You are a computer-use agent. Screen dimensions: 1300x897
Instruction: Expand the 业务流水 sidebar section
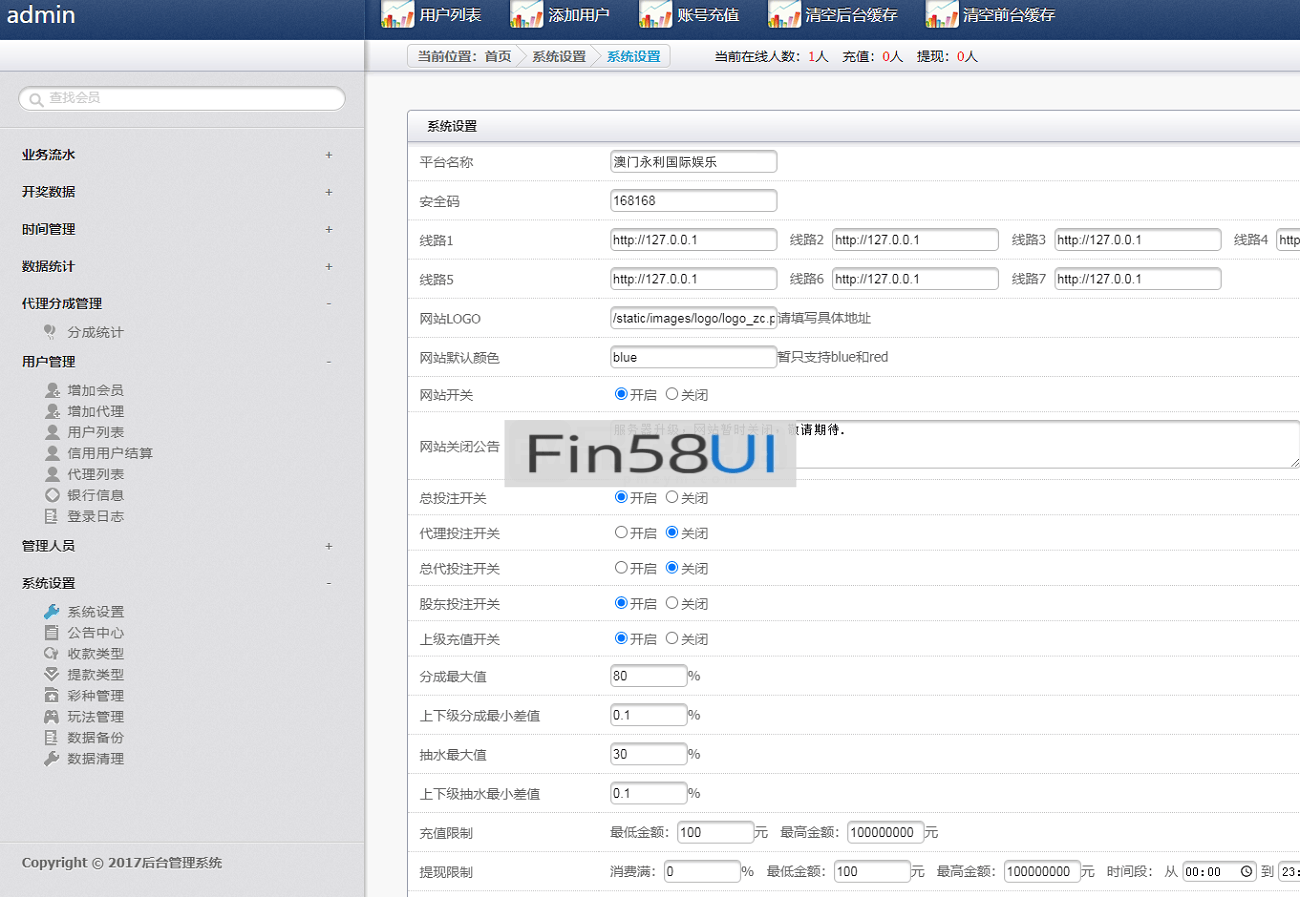click(x=329, y=155)
